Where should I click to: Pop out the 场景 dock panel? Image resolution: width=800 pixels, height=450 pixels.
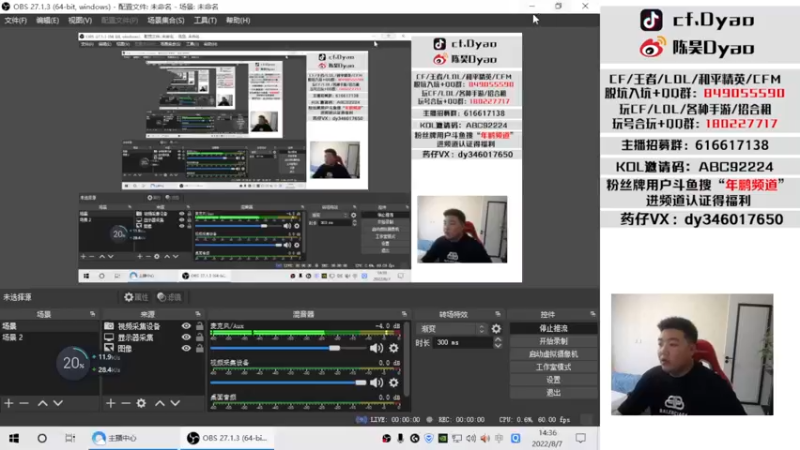[92, 314]
